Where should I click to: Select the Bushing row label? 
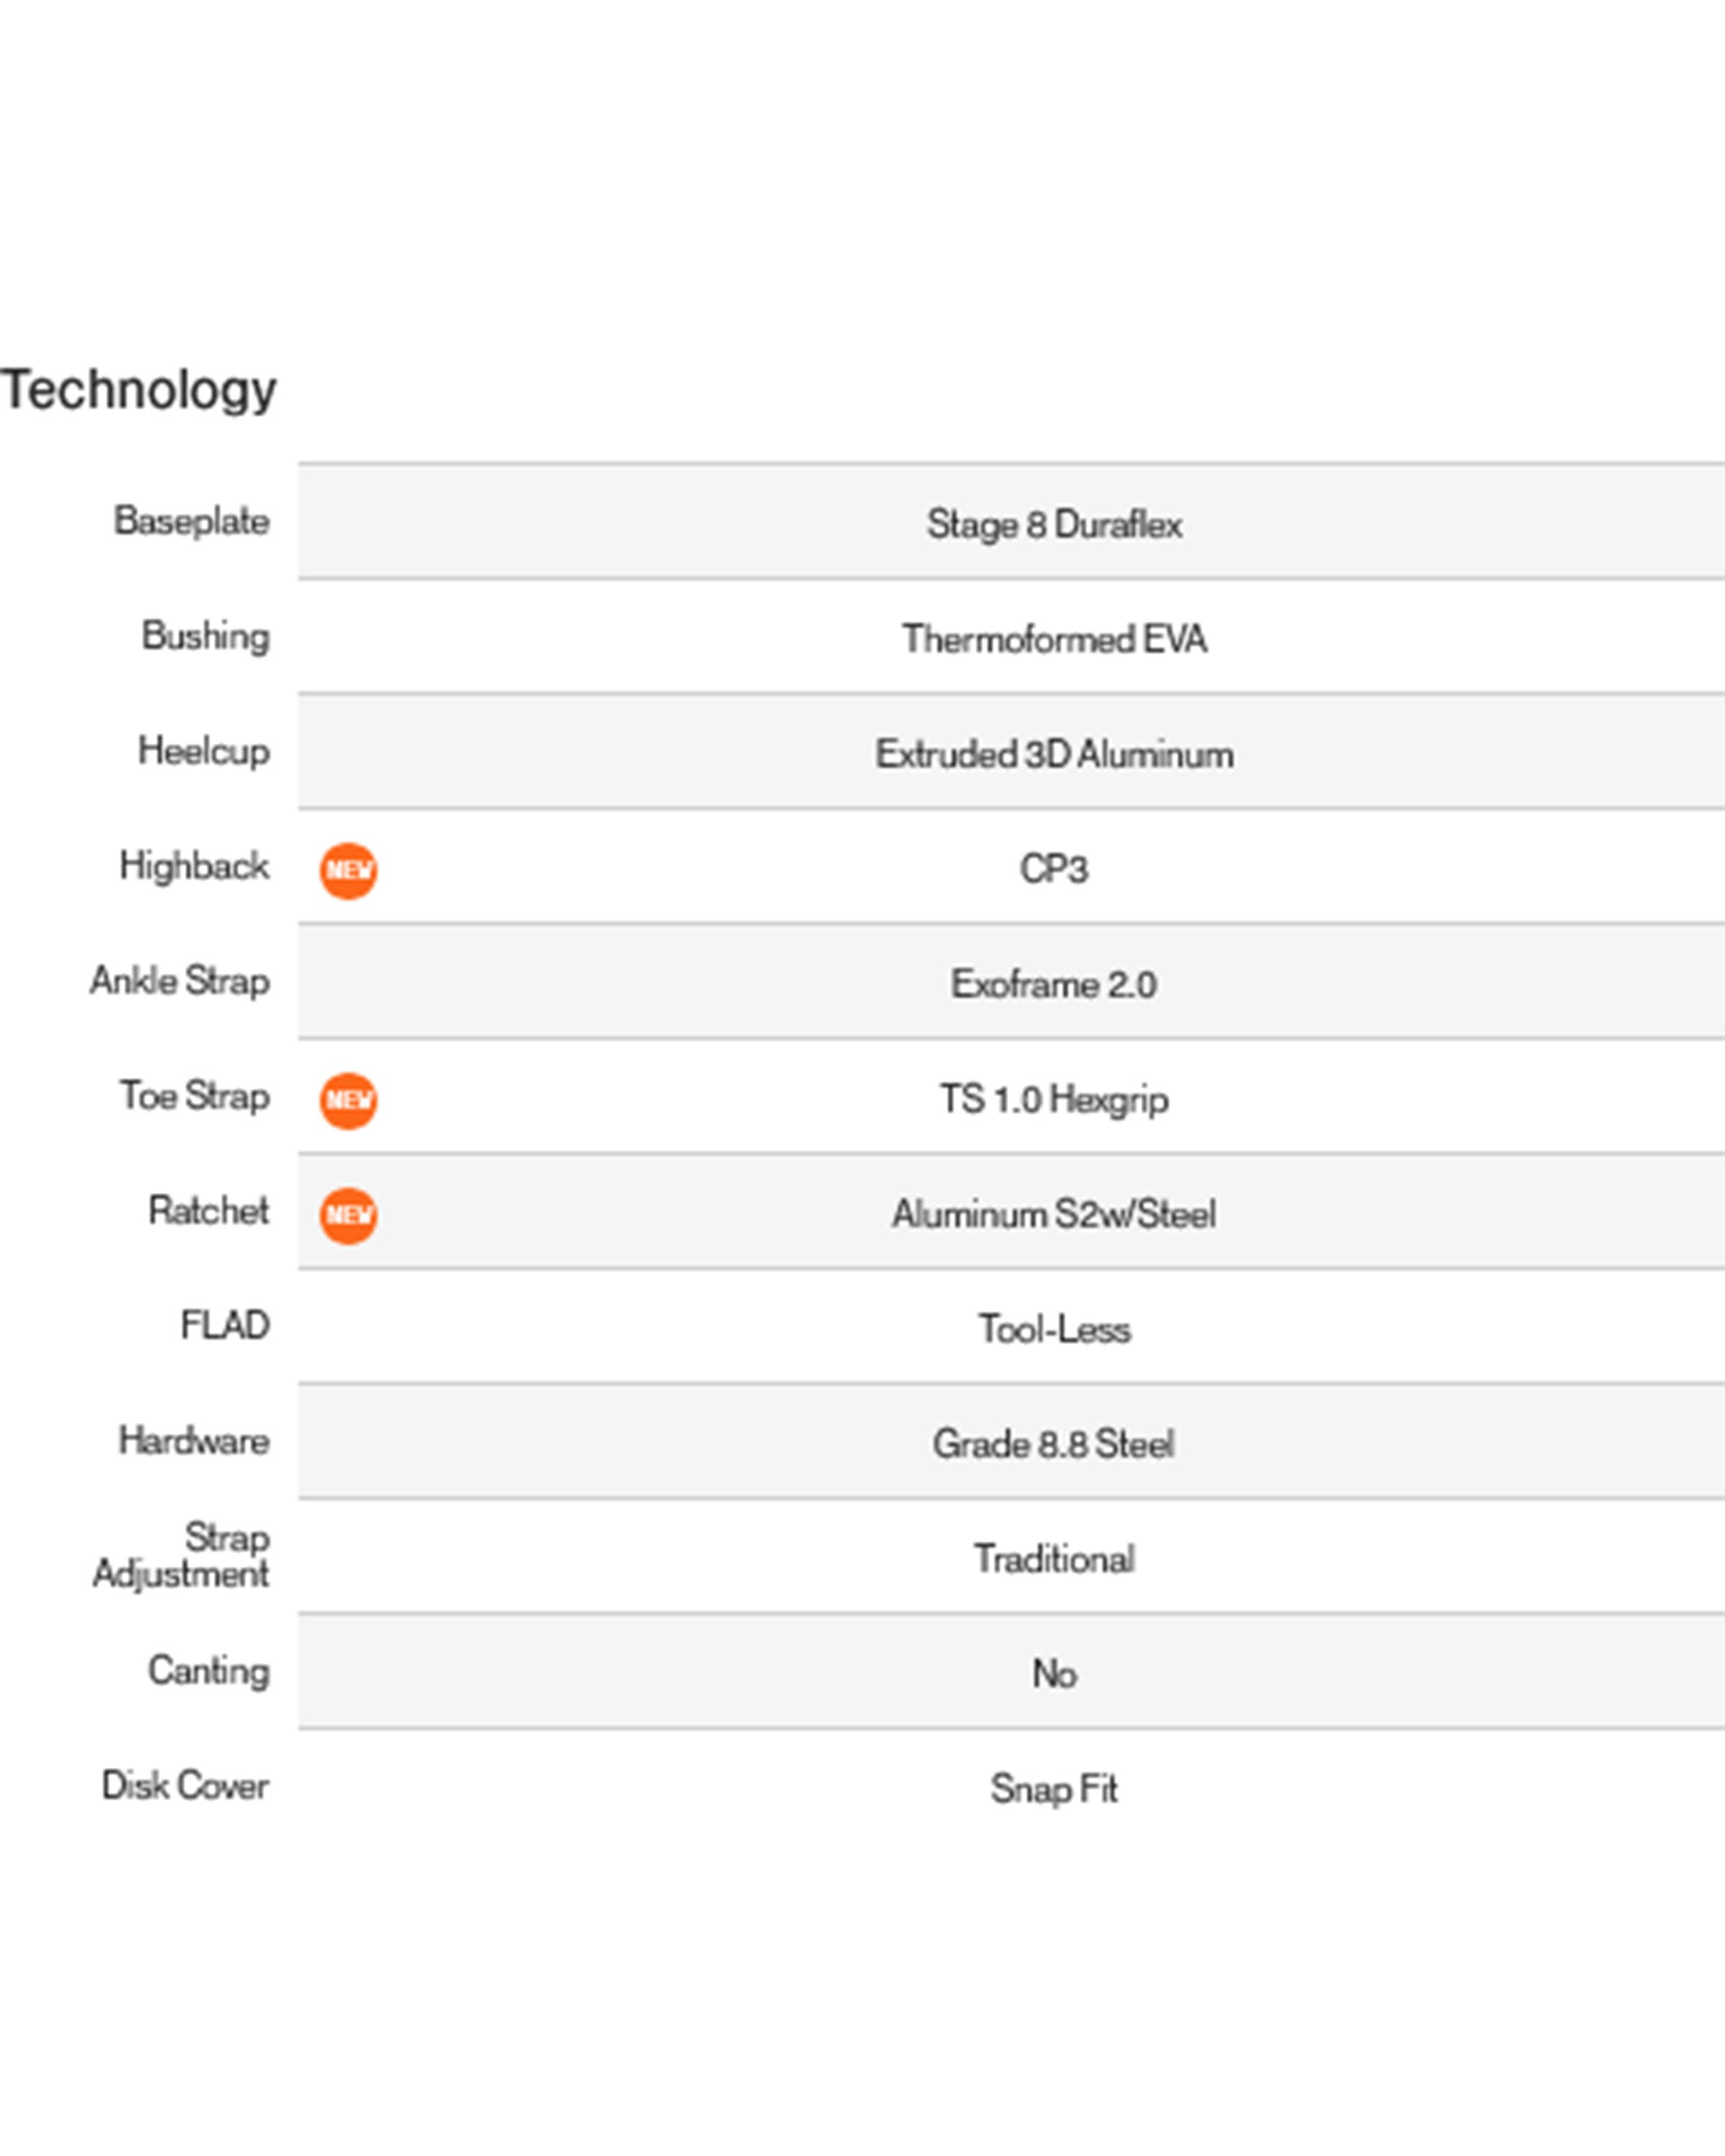(x=205, y=636)
